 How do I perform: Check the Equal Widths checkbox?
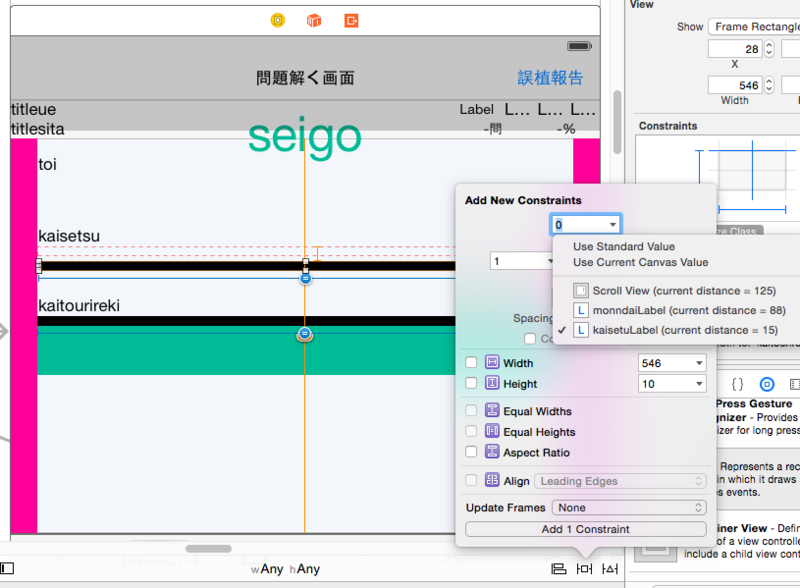coord(471,410)
